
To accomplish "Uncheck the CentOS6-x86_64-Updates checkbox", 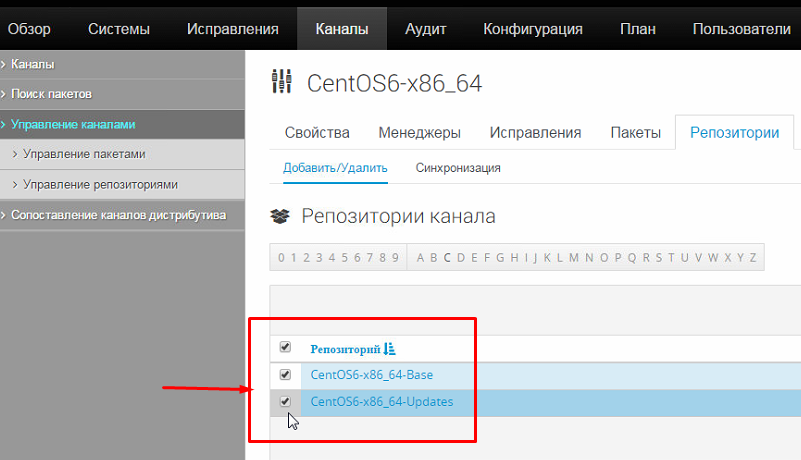I will (285, 401).
